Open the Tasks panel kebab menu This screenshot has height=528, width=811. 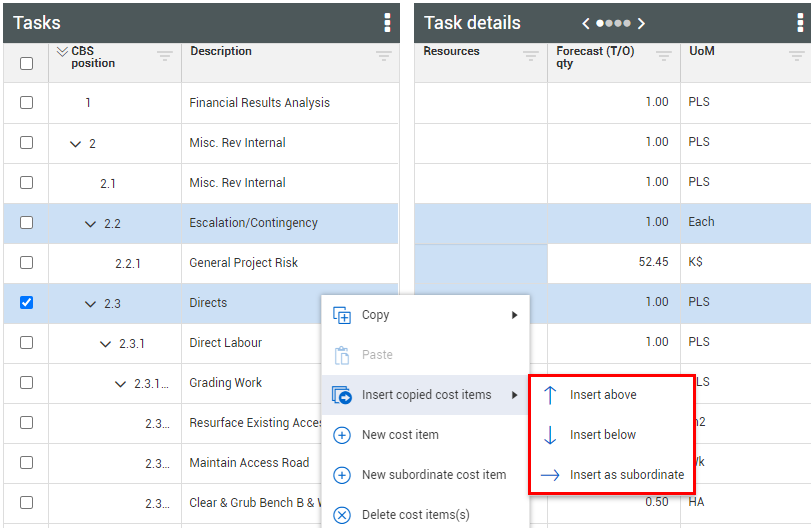(387, 23)
